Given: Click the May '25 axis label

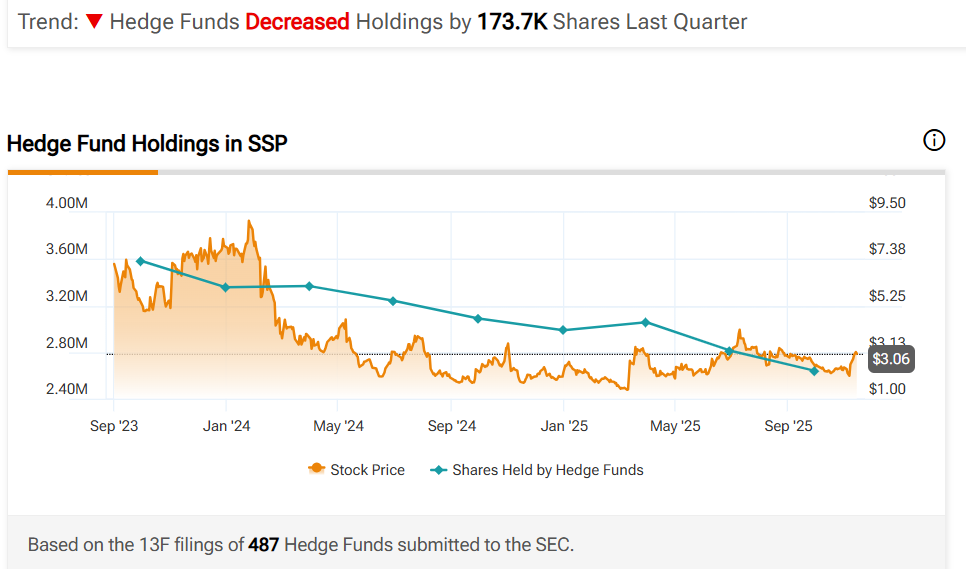Looking at the screenshot, I should 676,426.
